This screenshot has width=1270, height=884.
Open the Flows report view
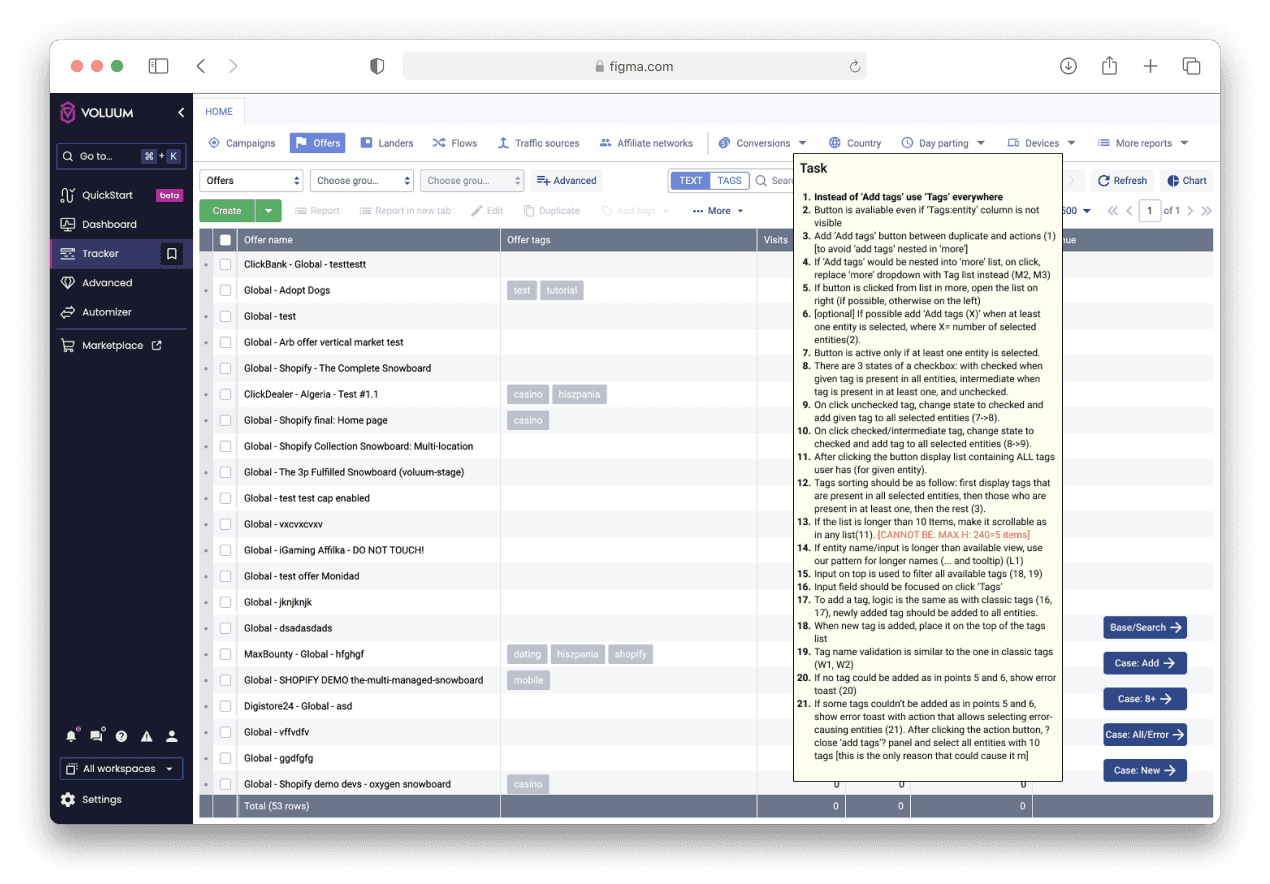click(x=454, y=143)
